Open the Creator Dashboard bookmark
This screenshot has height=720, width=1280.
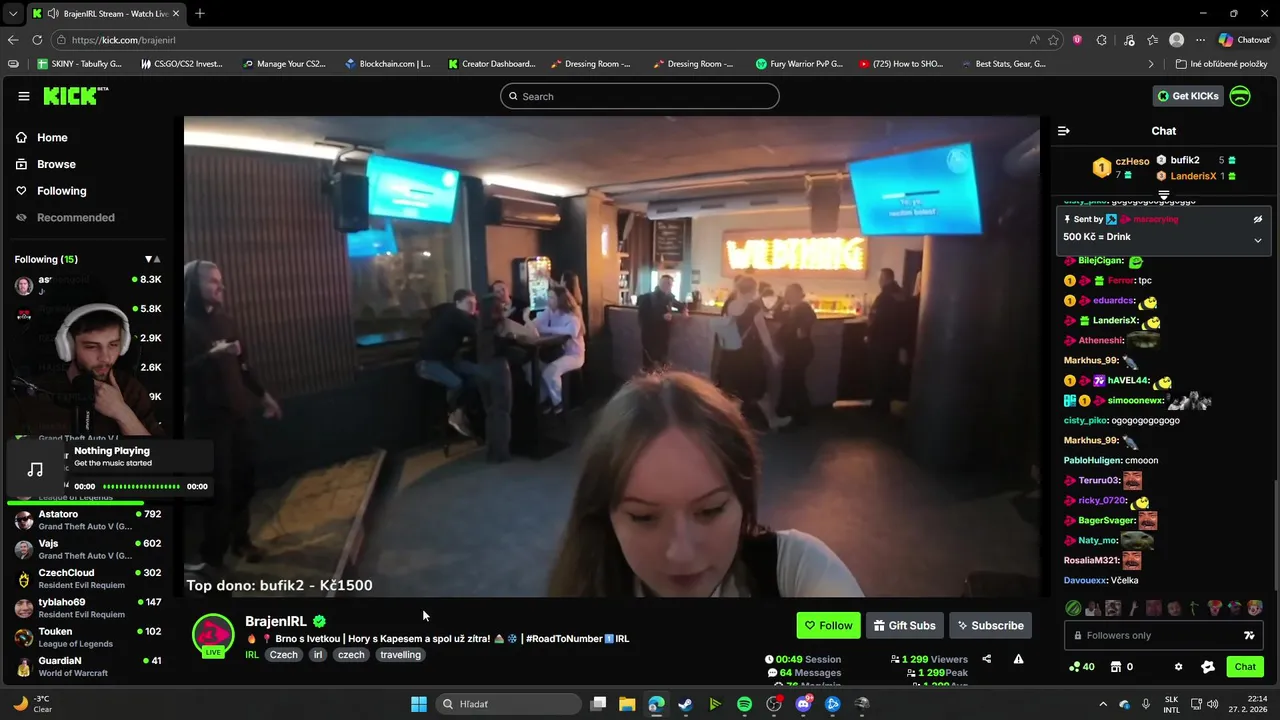491,64
